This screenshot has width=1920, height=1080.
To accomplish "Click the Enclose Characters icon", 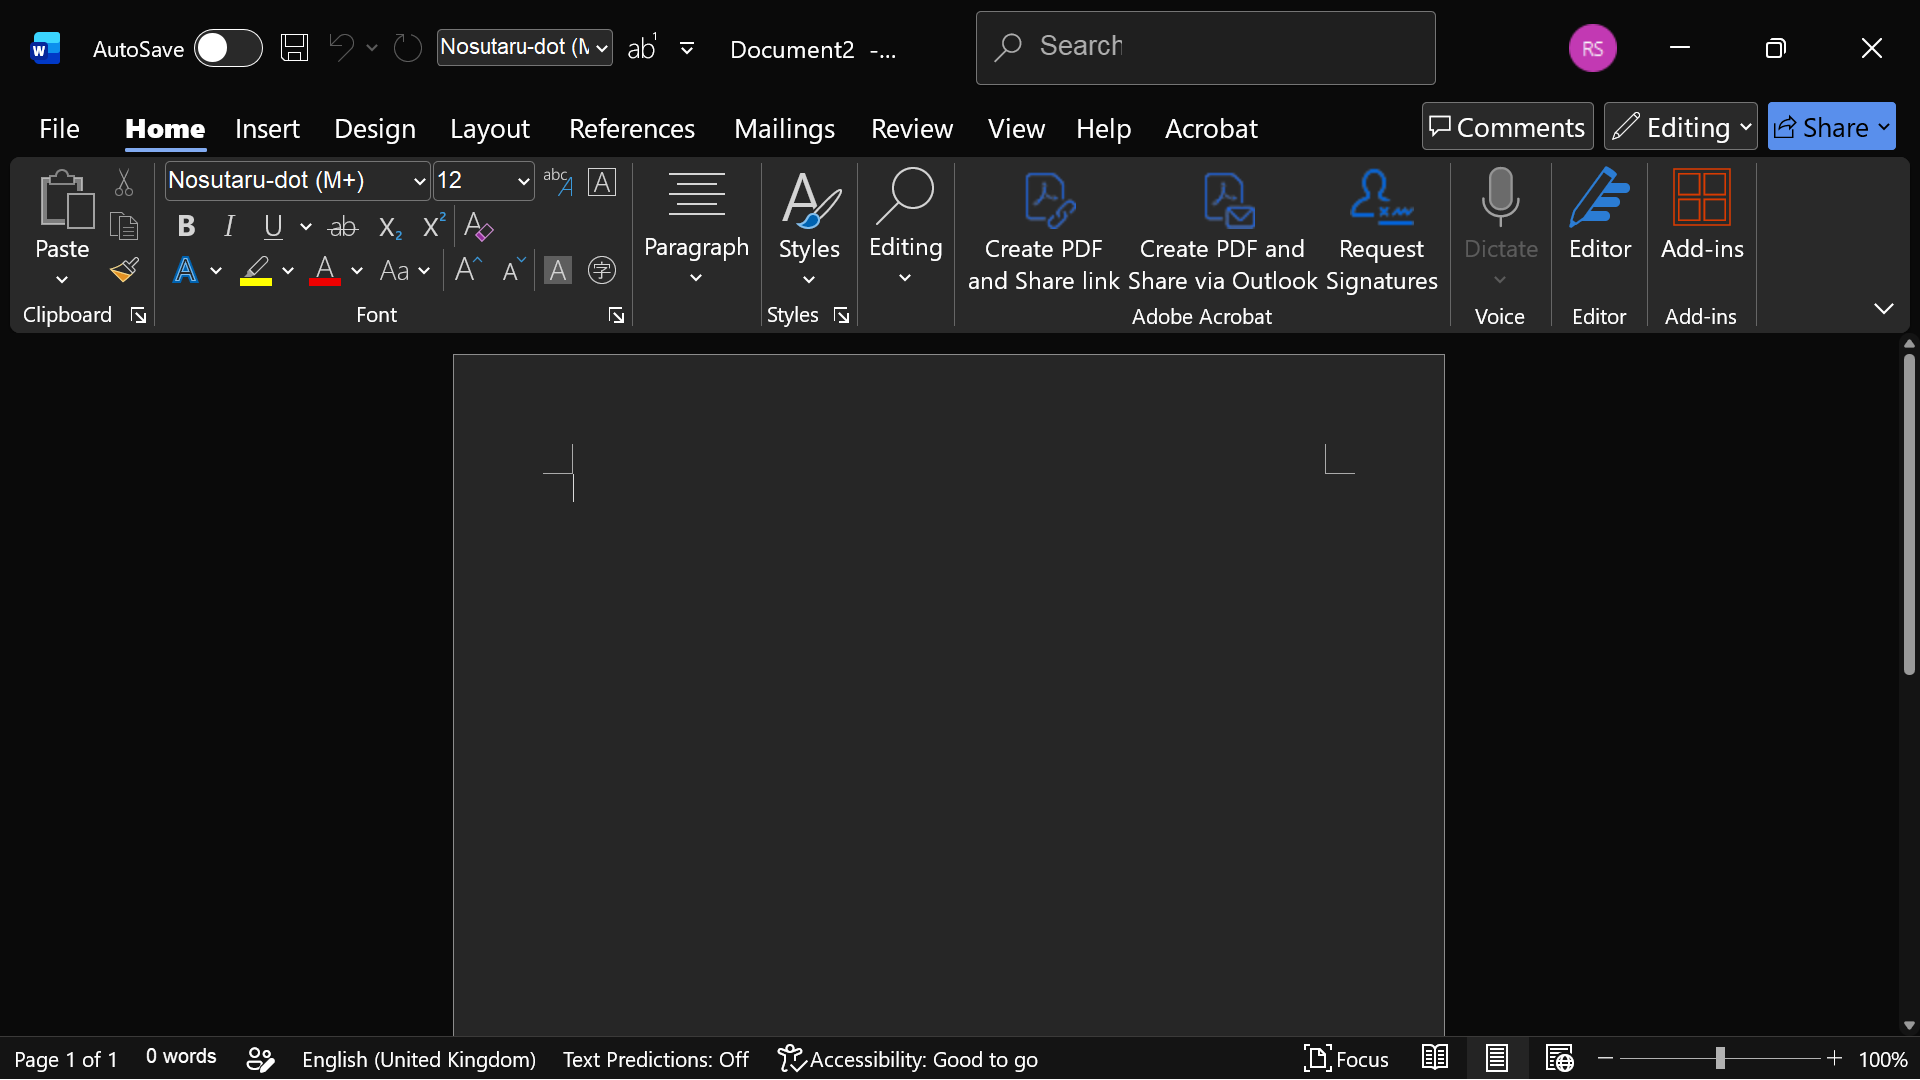I will 602,270.
